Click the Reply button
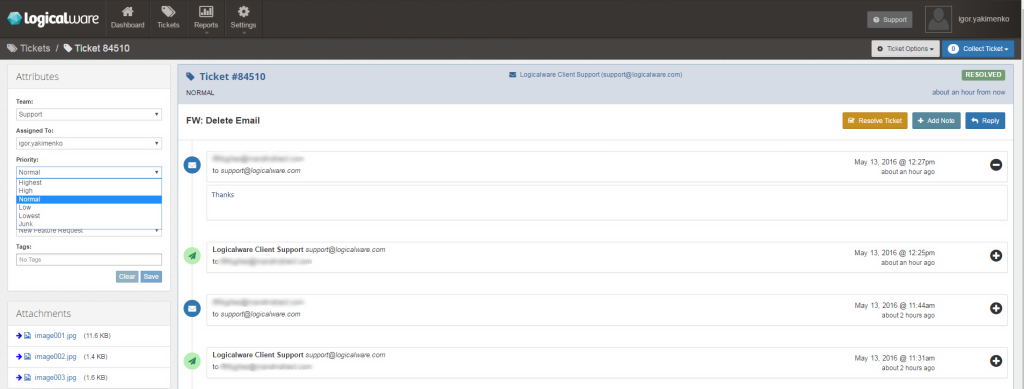The height and width of the screenshot is (389, 1024). (985, 121)
